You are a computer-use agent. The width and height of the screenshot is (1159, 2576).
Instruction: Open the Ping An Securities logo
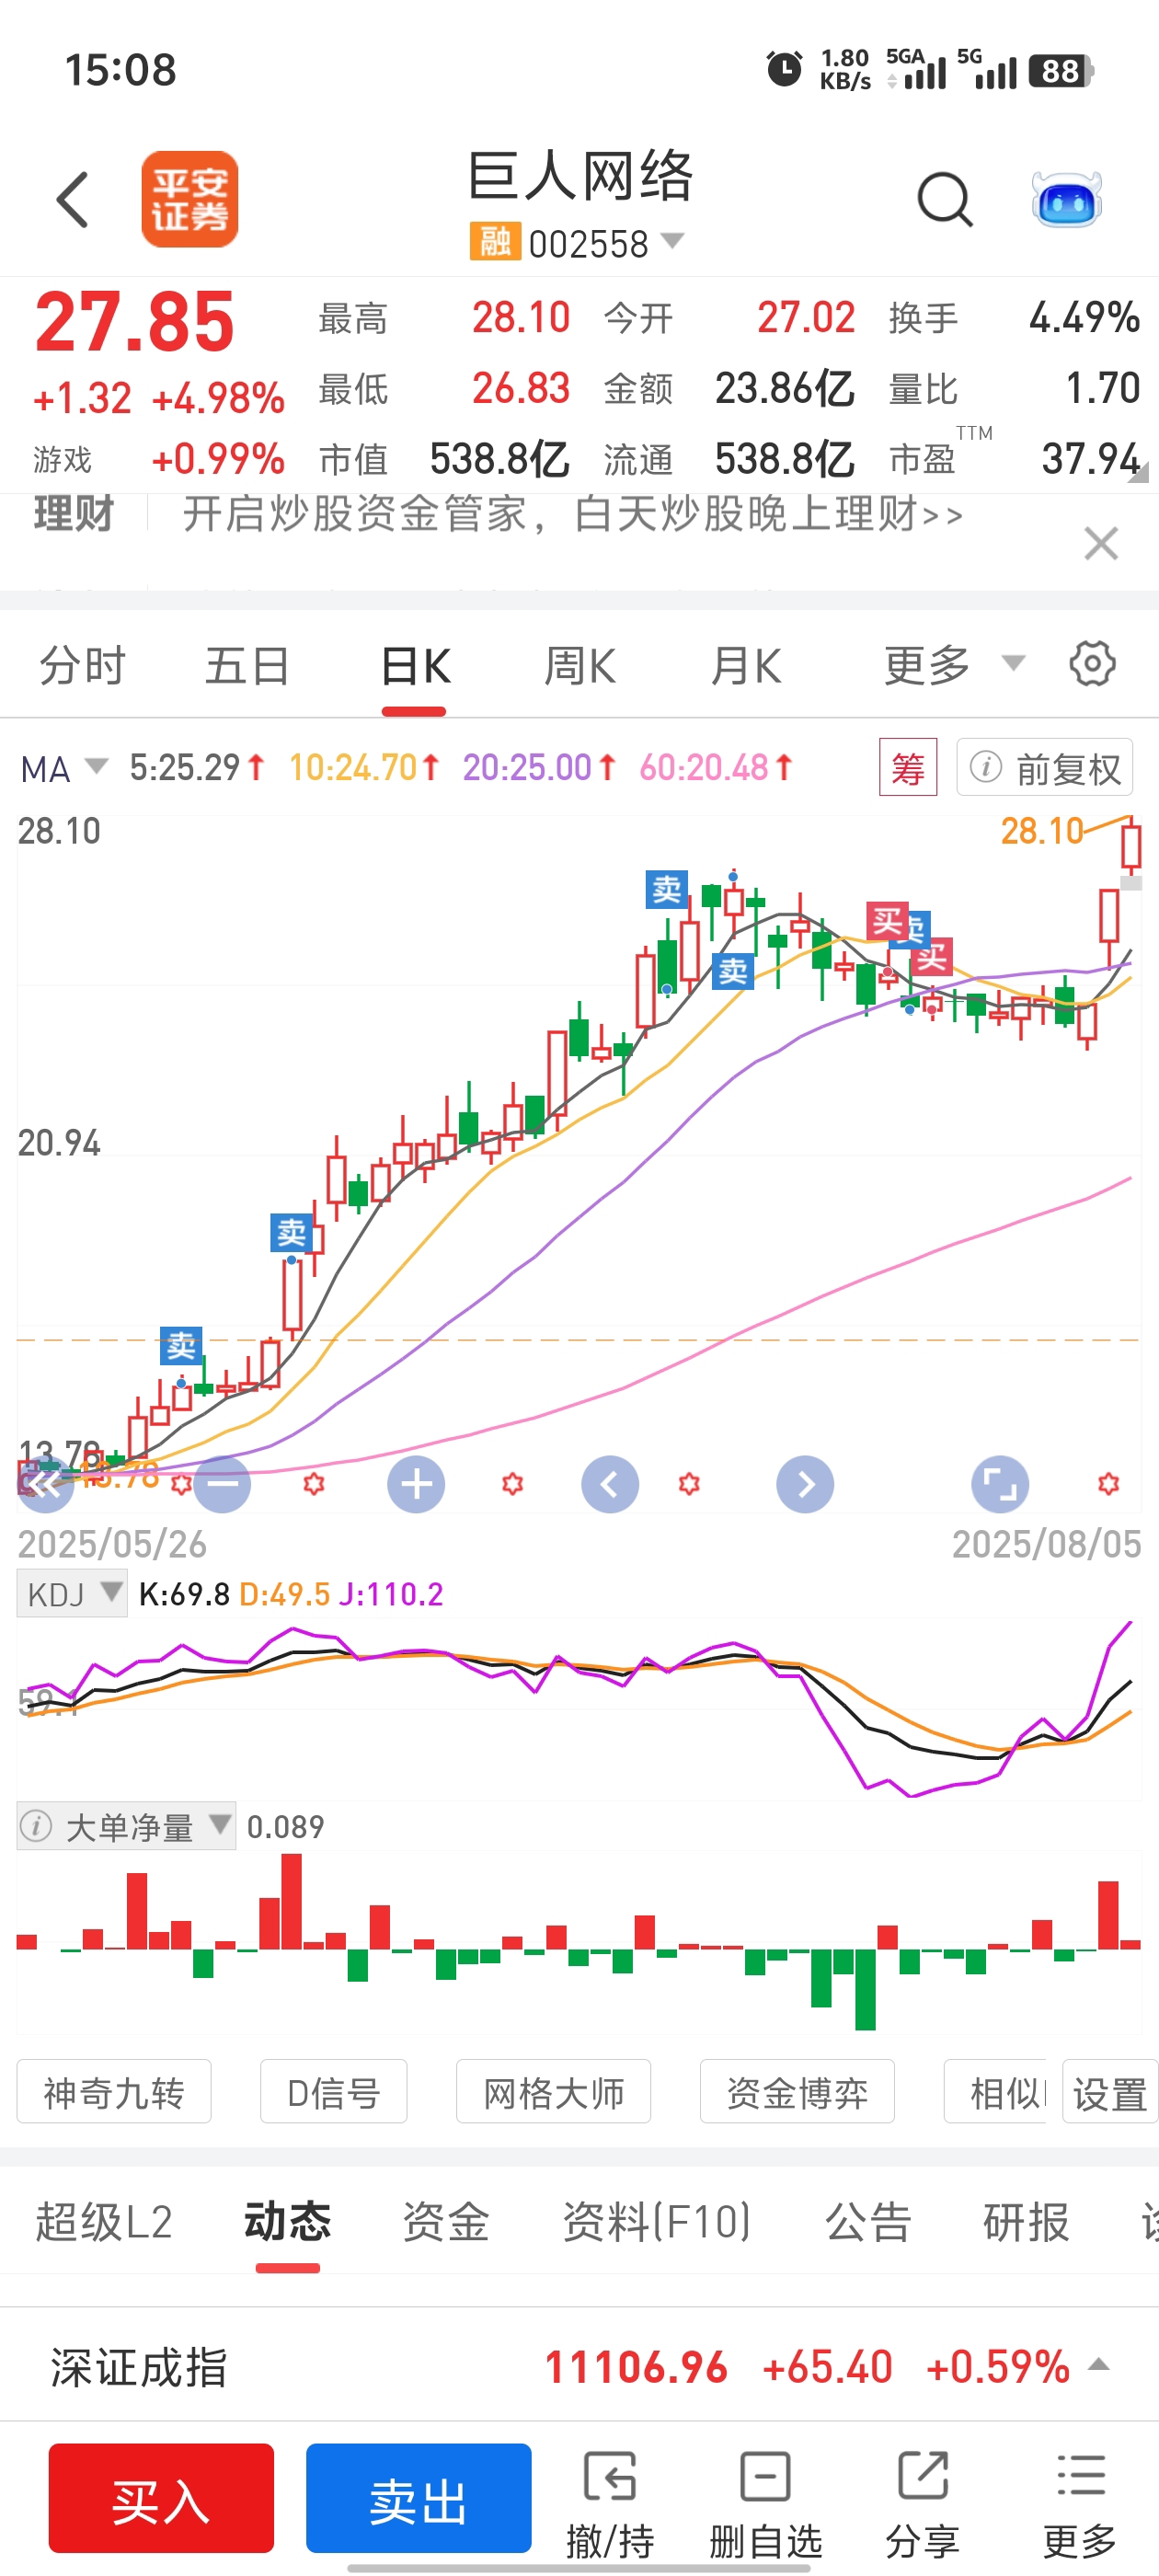click(x=190, y=199)
